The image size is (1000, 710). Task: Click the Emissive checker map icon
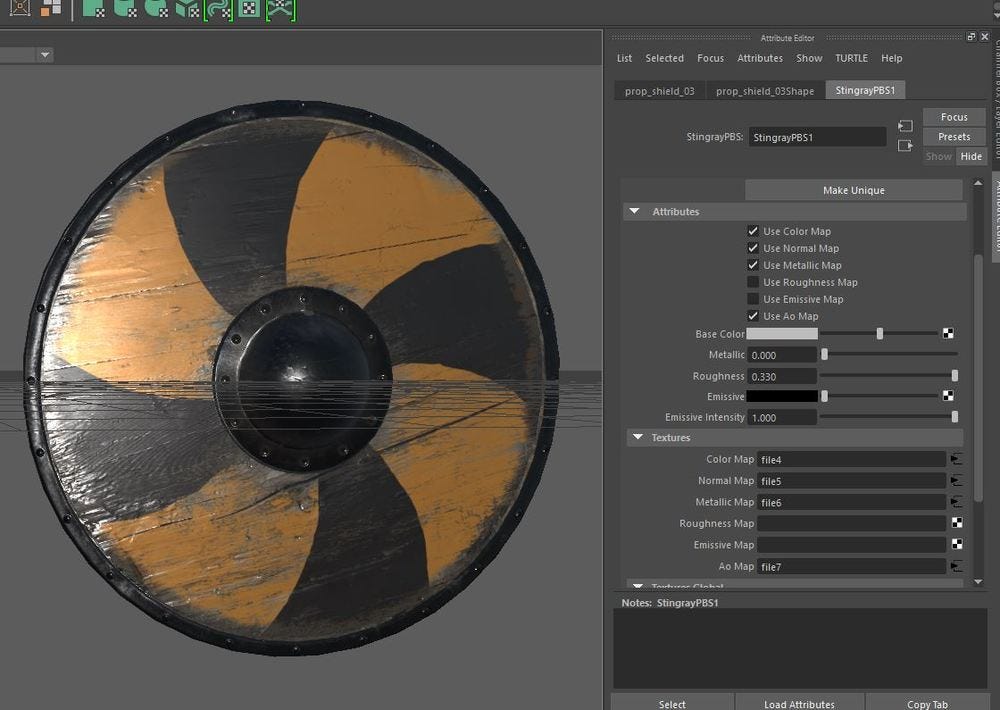pos(948,396)
